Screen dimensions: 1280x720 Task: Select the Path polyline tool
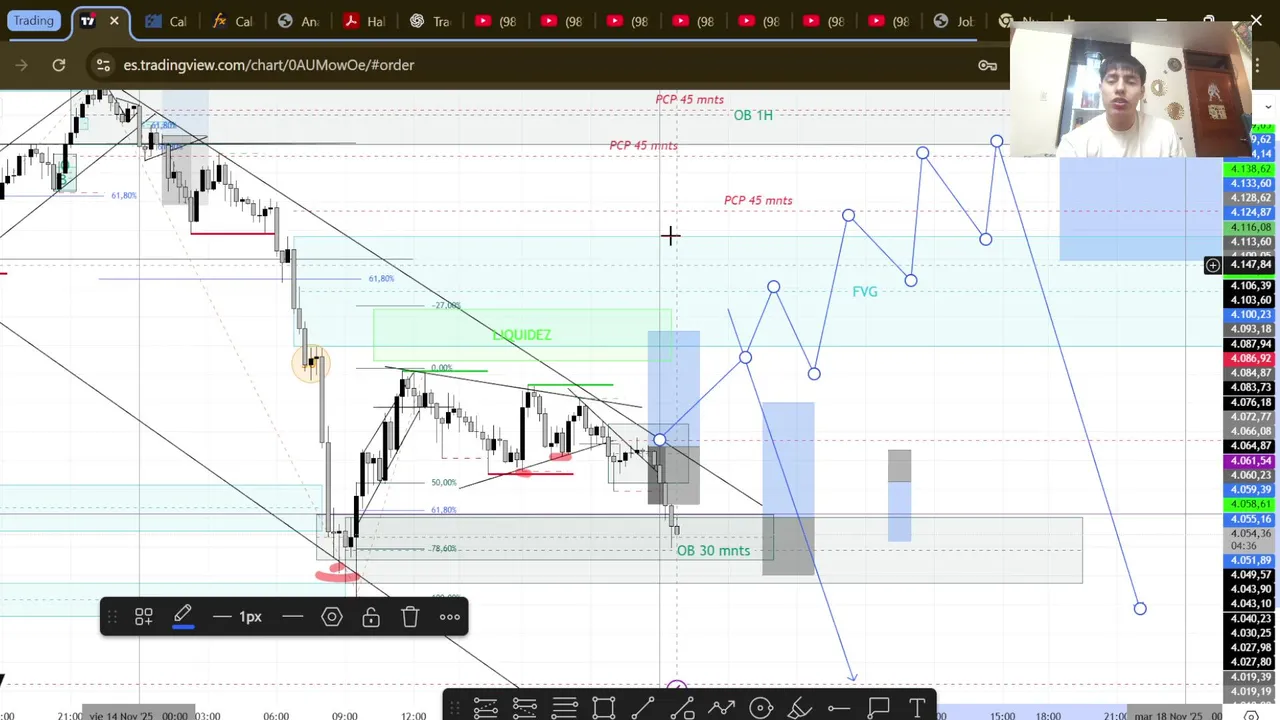(721, 708)
